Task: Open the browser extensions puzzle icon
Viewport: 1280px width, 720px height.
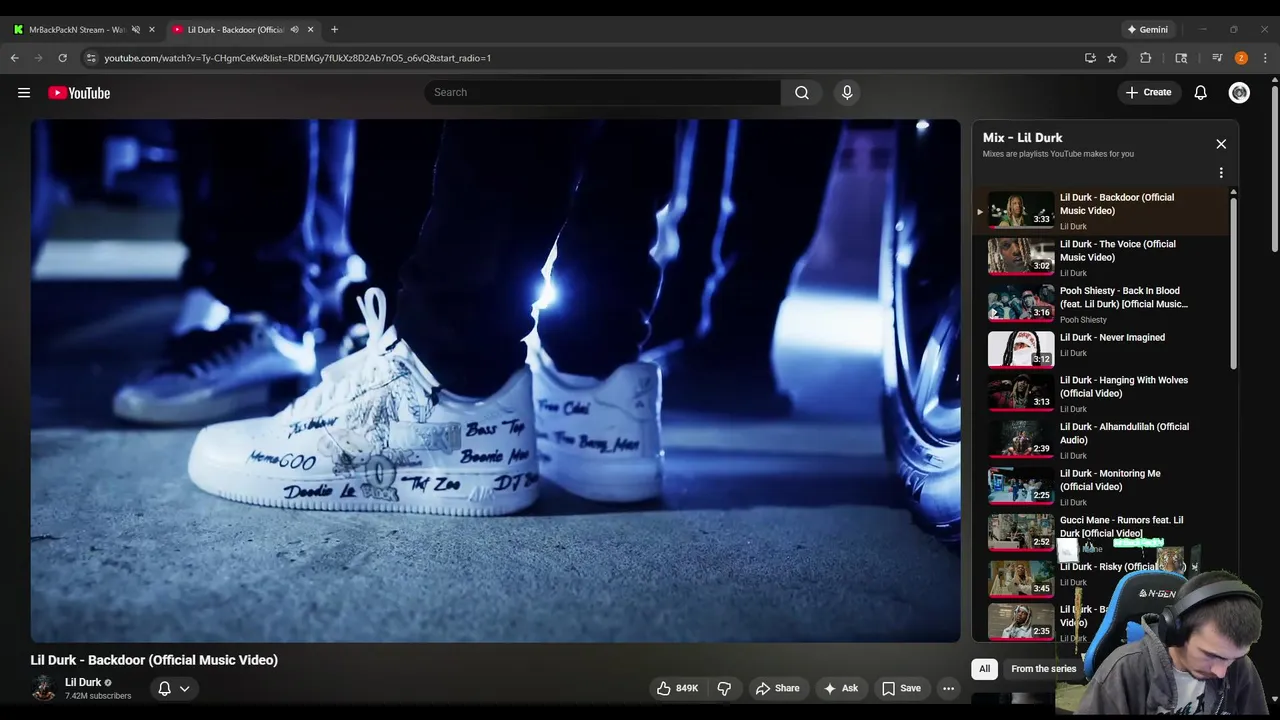Action: (x=1146, y=58)
